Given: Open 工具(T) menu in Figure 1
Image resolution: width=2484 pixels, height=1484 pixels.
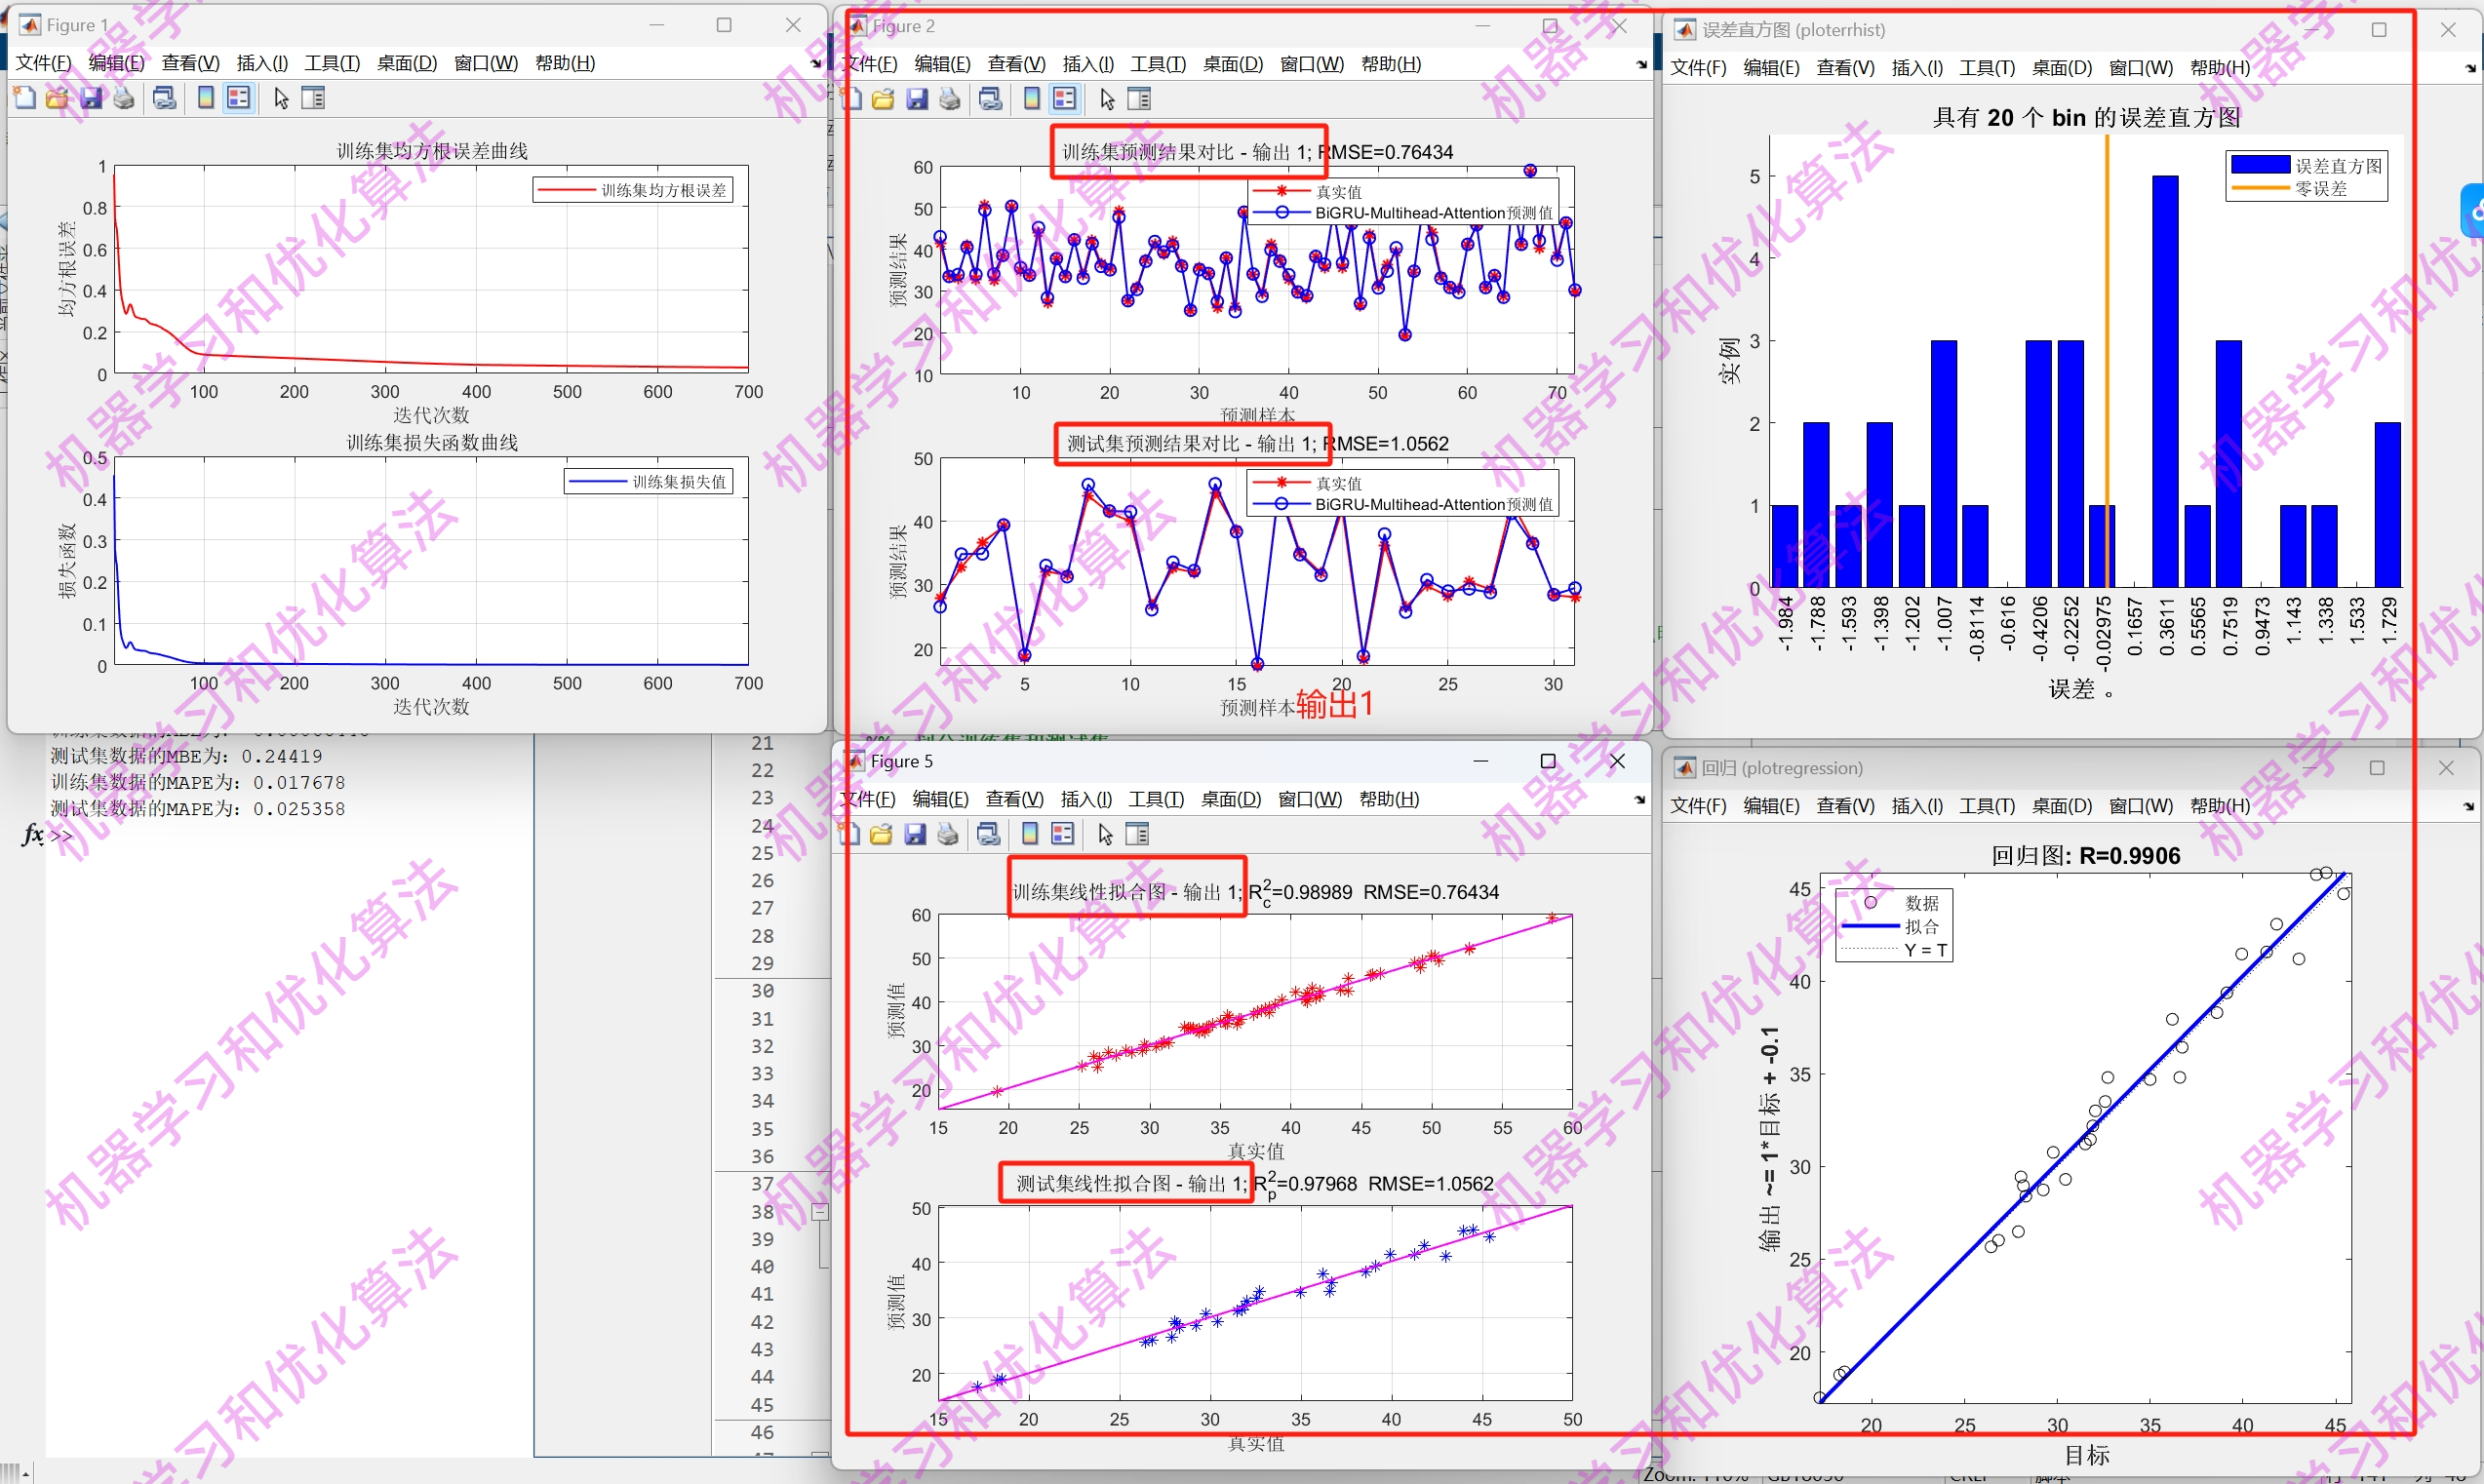Looking at the screenshot, I should tap(331, 63).
